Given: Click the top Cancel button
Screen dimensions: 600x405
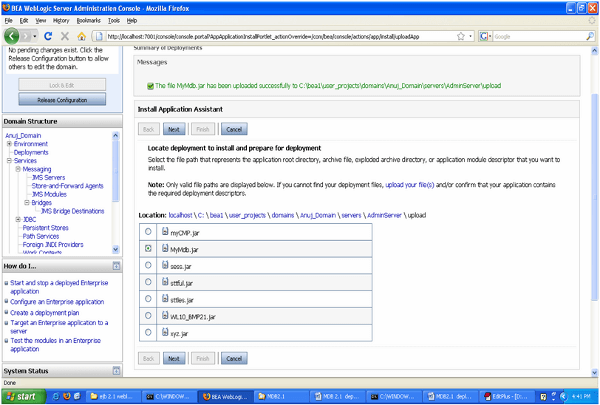Looking at the screenshot, I should point(234,129).
